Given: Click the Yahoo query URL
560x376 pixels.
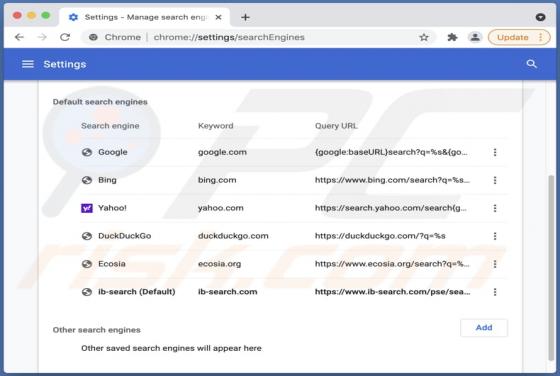Looking at the screenshot, I should (391, 208).
